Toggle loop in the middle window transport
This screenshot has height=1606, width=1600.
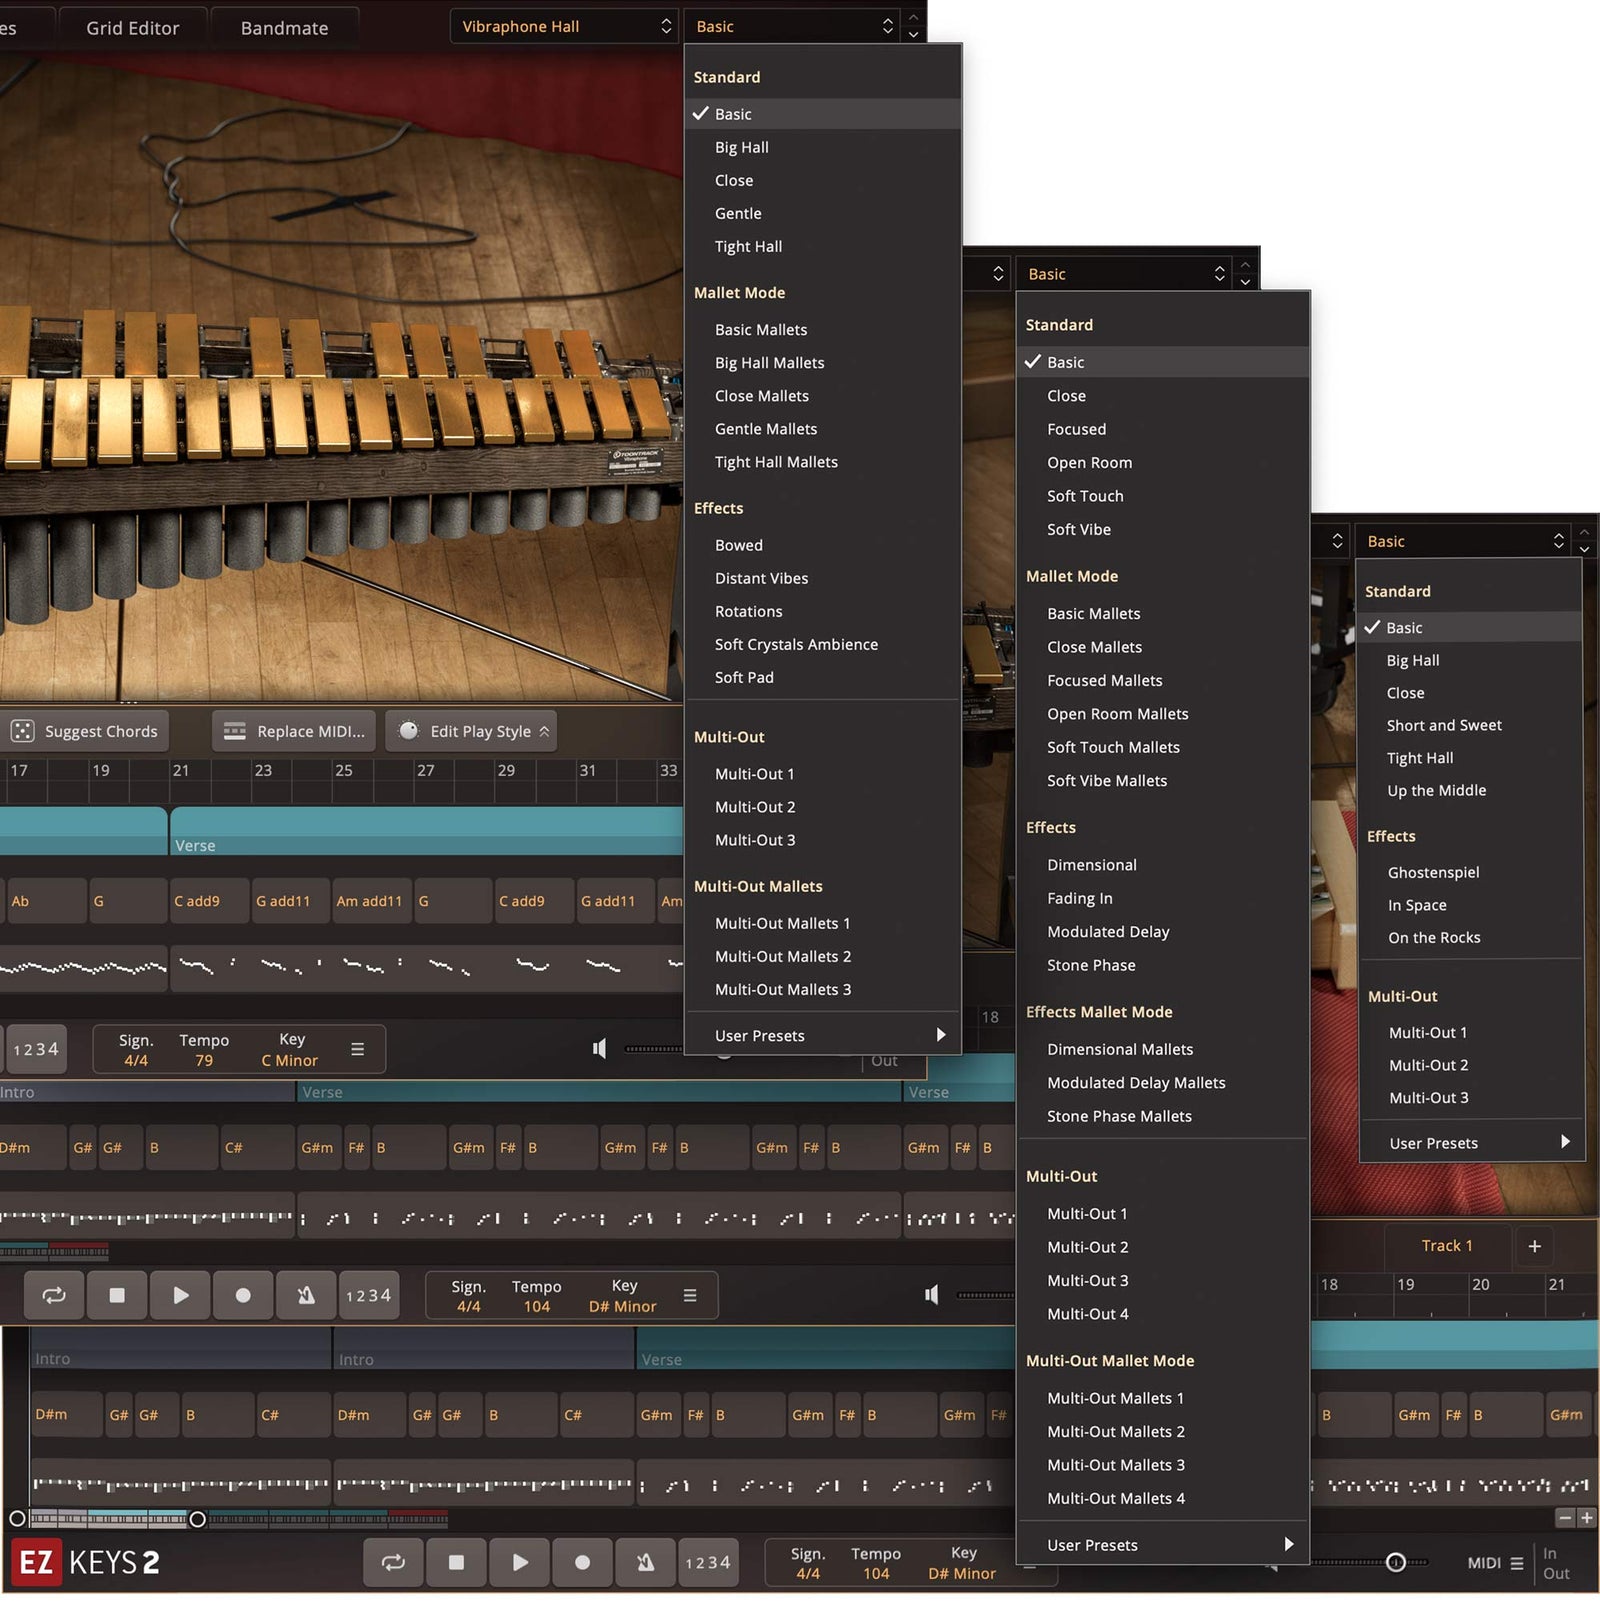[x=54, y=1295]
